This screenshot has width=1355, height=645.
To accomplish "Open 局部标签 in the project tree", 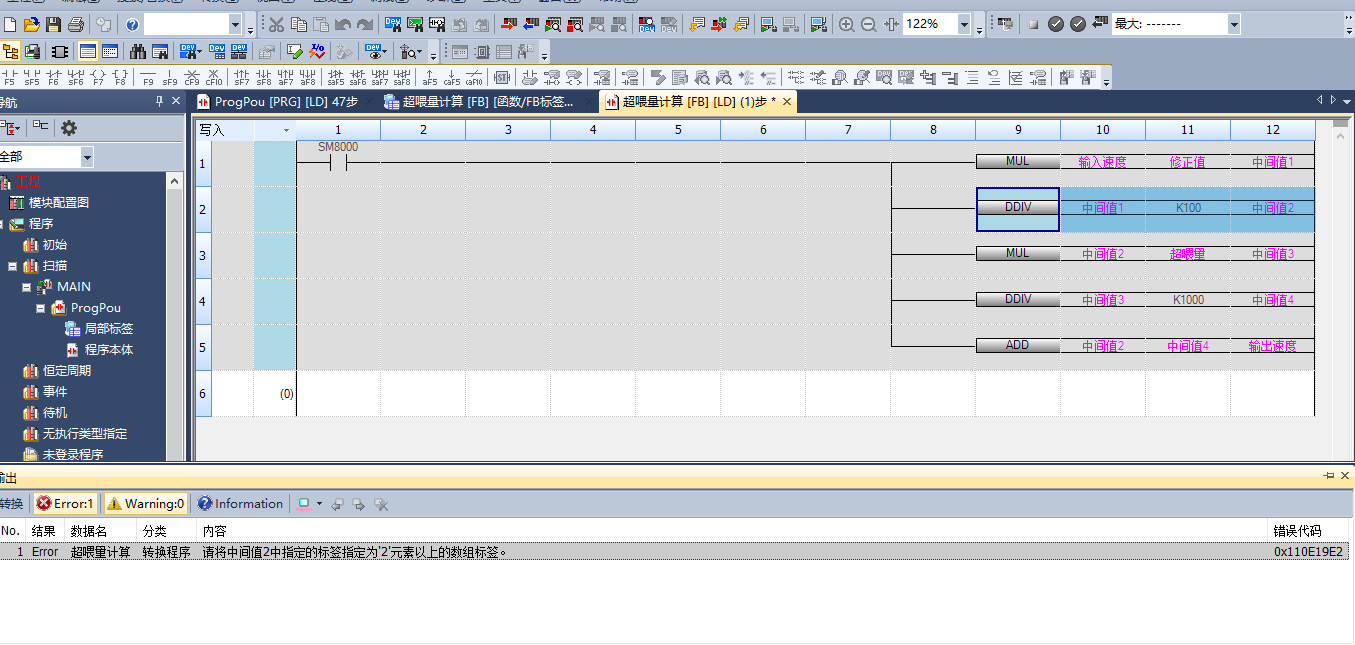I will coord(108,329).
